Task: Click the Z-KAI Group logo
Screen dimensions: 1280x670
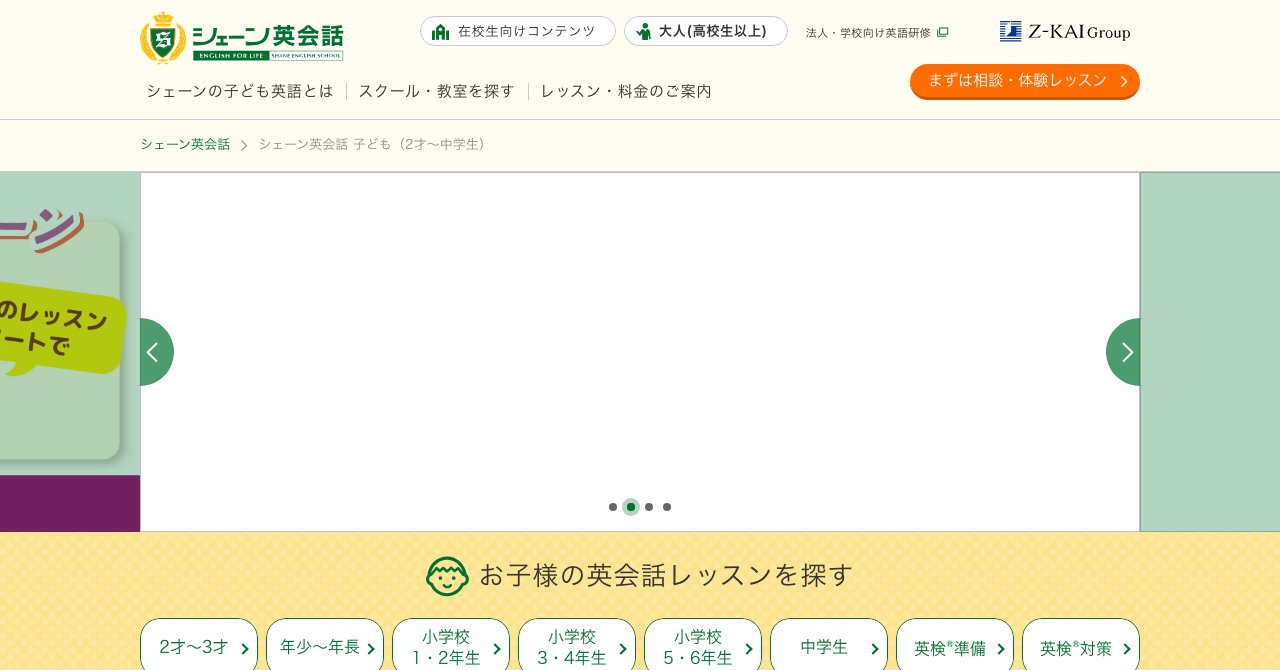Action: coord(1065,31)
